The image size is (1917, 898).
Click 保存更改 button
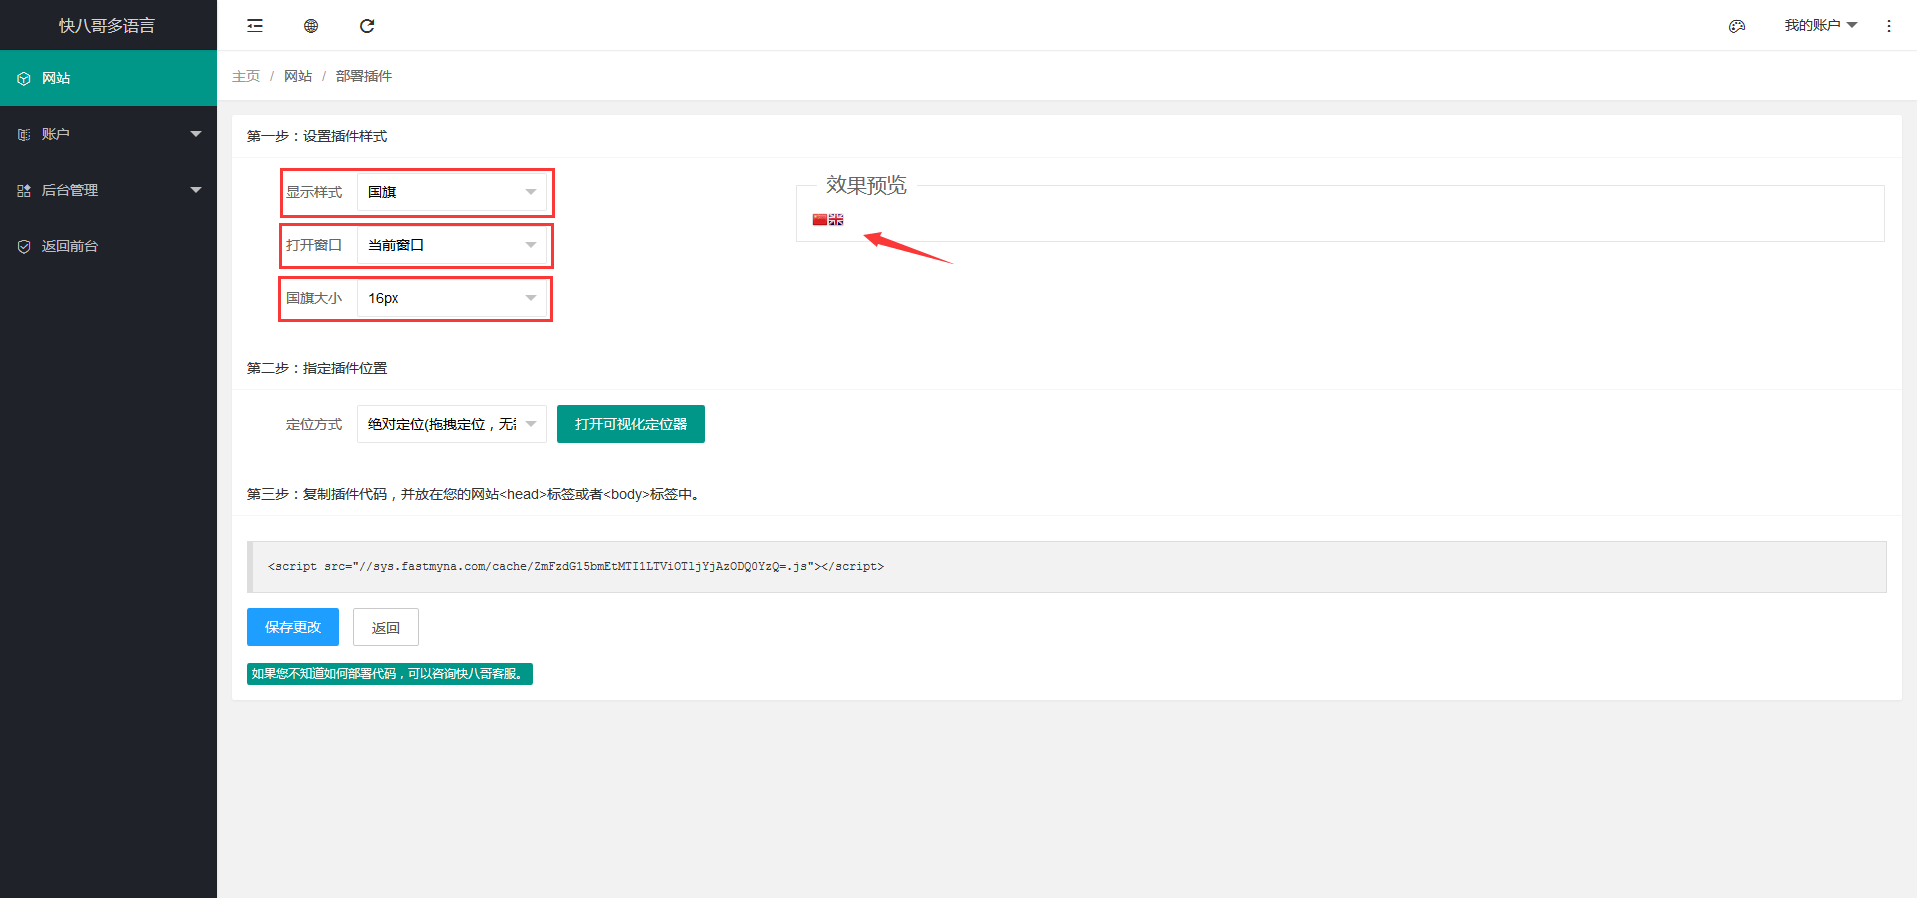pos(293,627)
